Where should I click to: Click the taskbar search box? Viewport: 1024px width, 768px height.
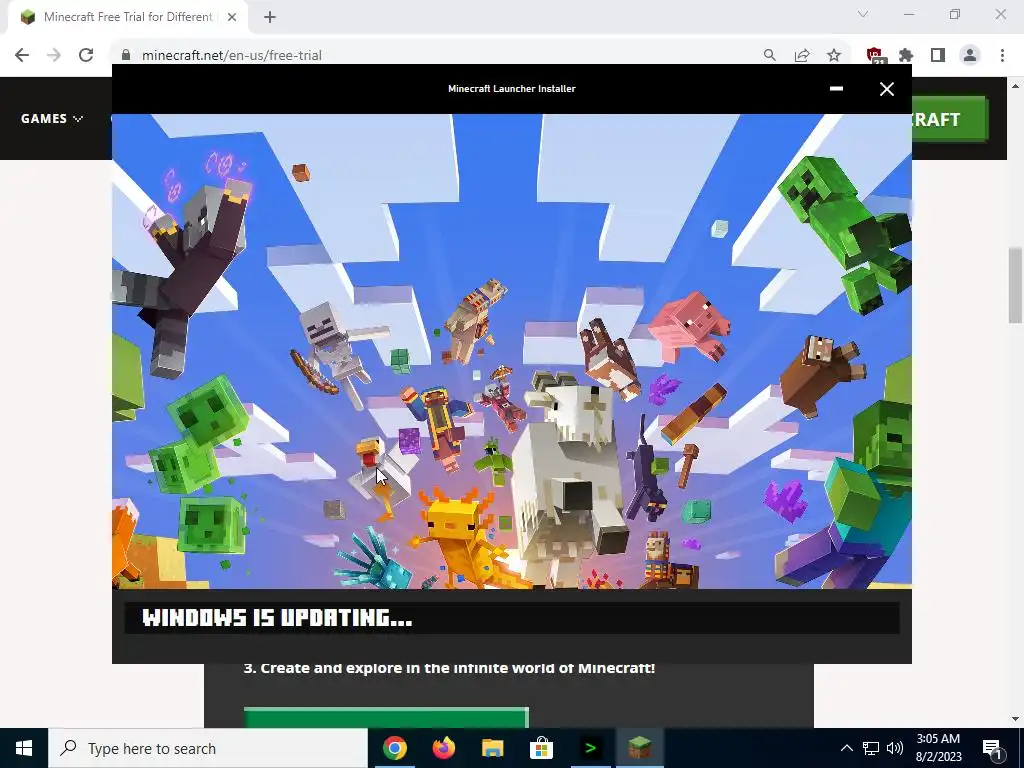click(x=208, y=748)
